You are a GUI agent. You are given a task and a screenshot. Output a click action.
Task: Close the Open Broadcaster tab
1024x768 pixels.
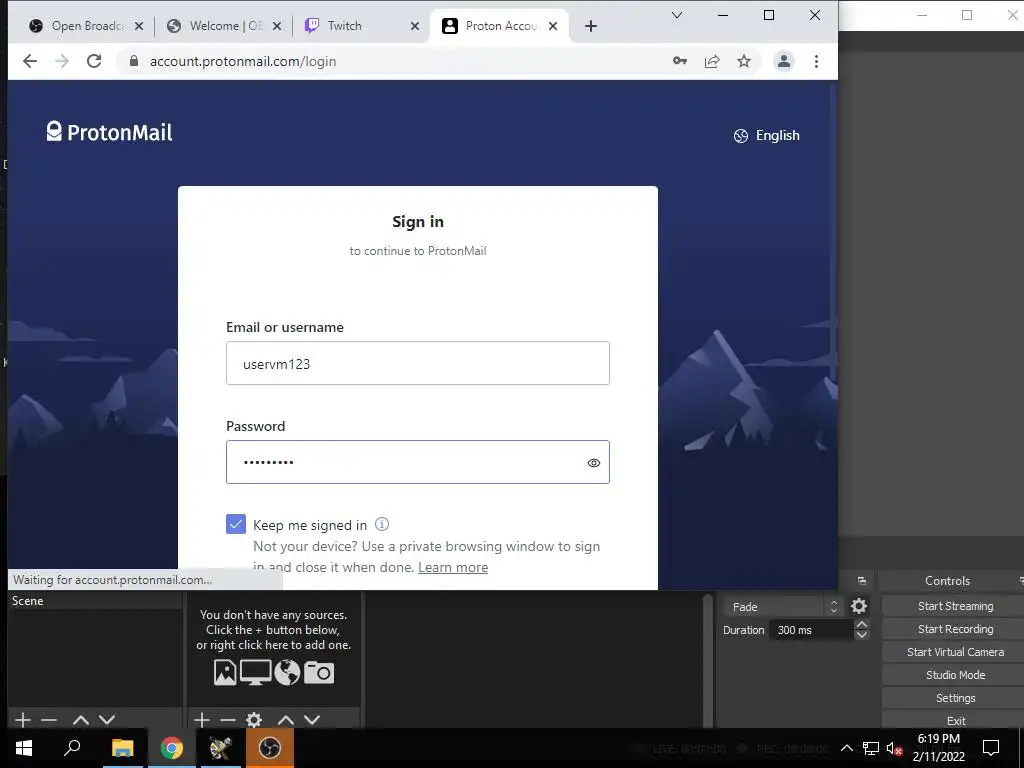[x=139, y=26]
